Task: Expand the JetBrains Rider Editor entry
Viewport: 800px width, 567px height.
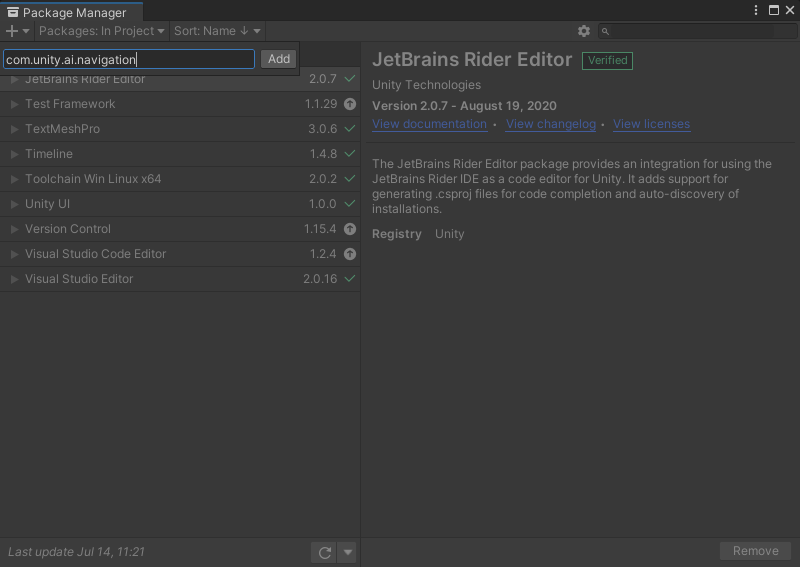Action: [x=14, y=80]
